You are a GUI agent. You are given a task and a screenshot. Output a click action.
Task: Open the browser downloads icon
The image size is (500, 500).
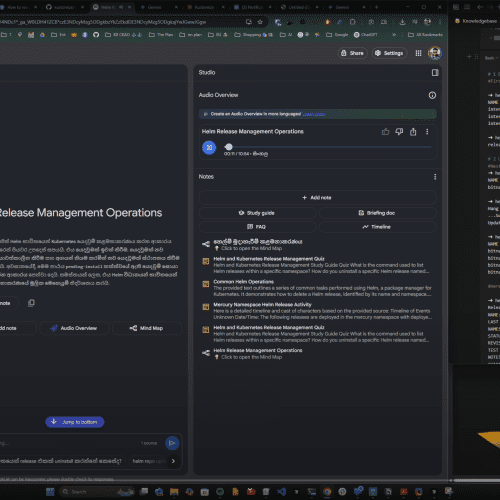402,22
